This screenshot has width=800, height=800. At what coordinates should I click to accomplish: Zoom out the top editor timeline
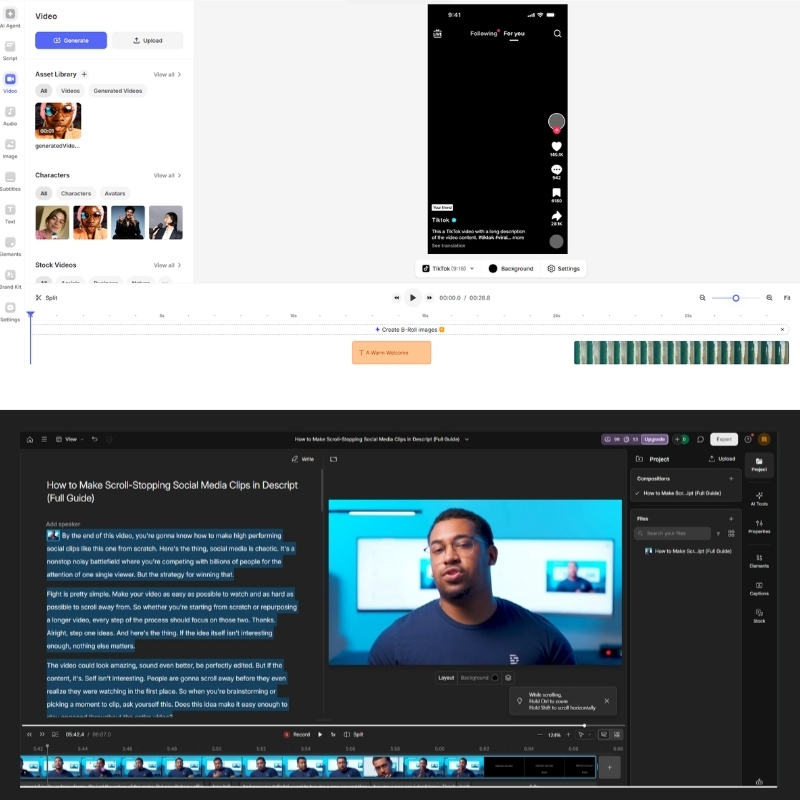[703, 297]
